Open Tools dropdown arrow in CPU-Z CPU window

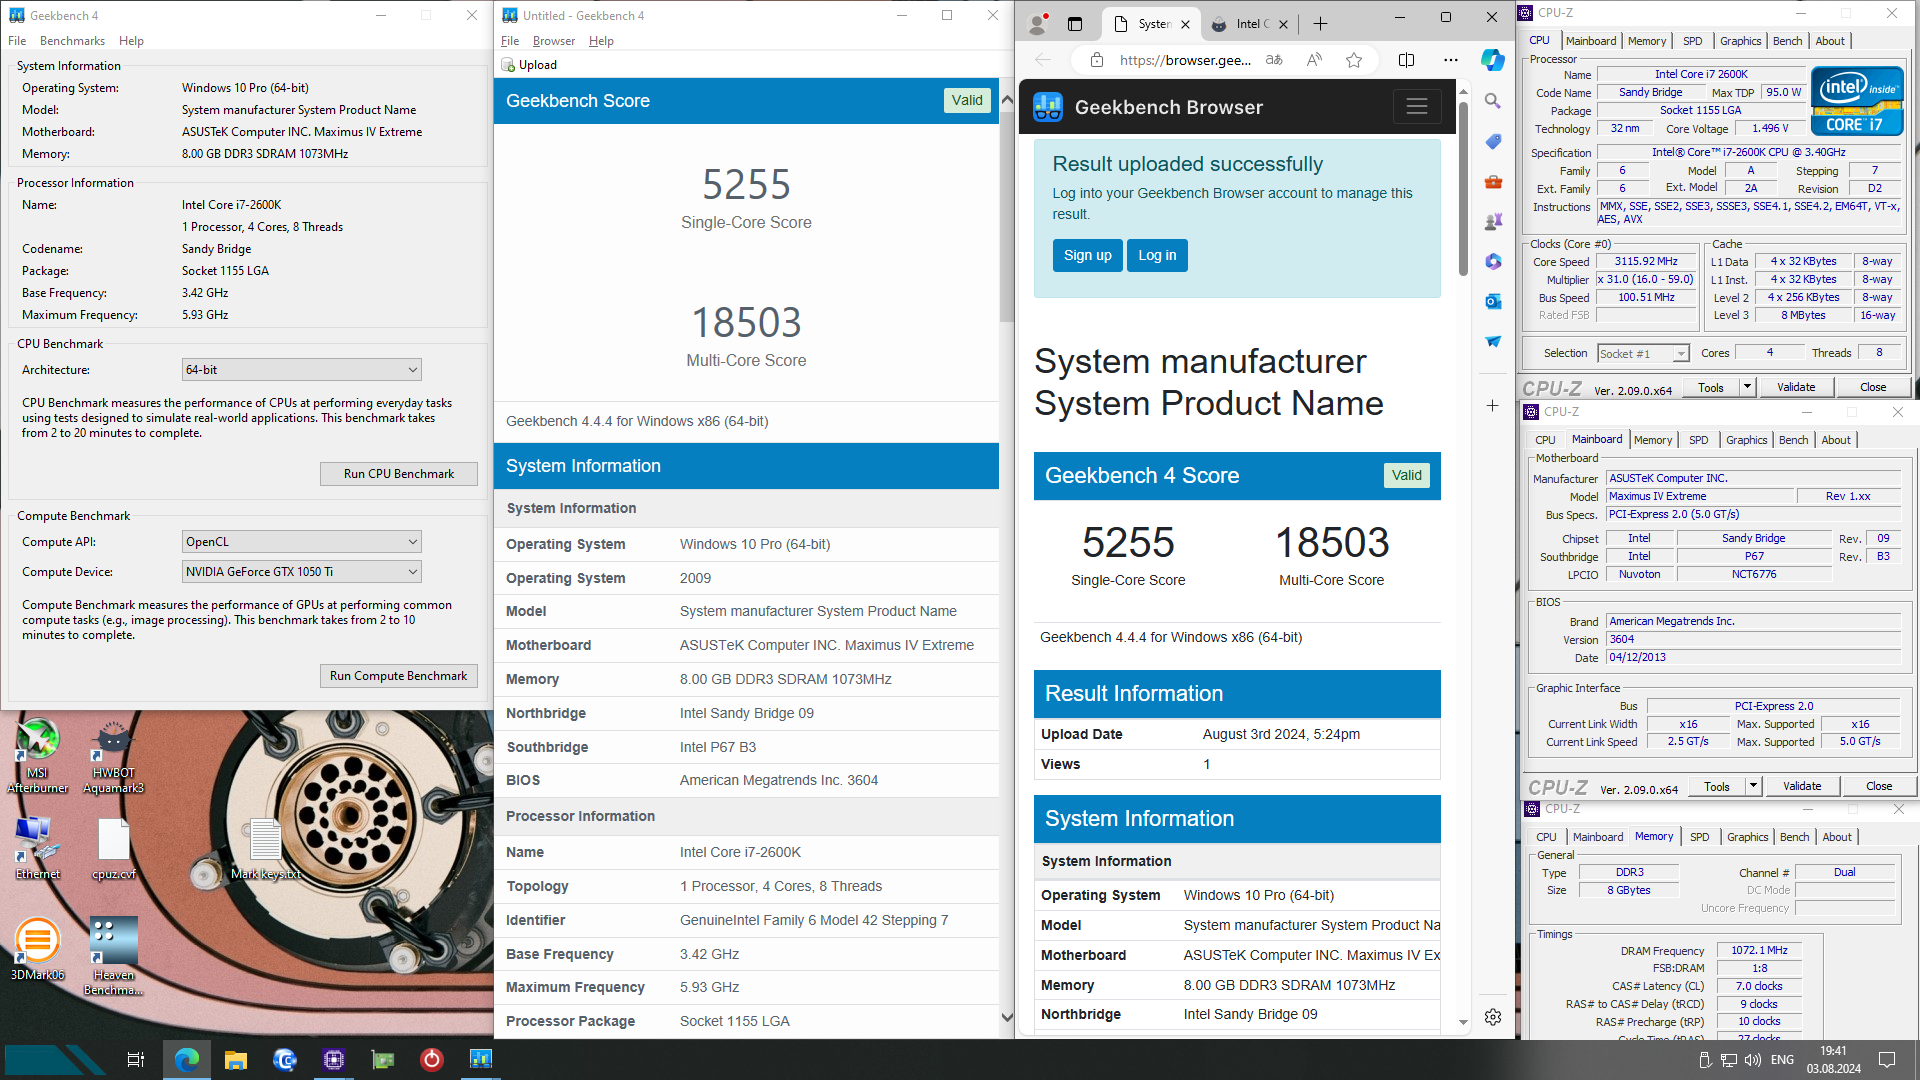[1748, 387]
